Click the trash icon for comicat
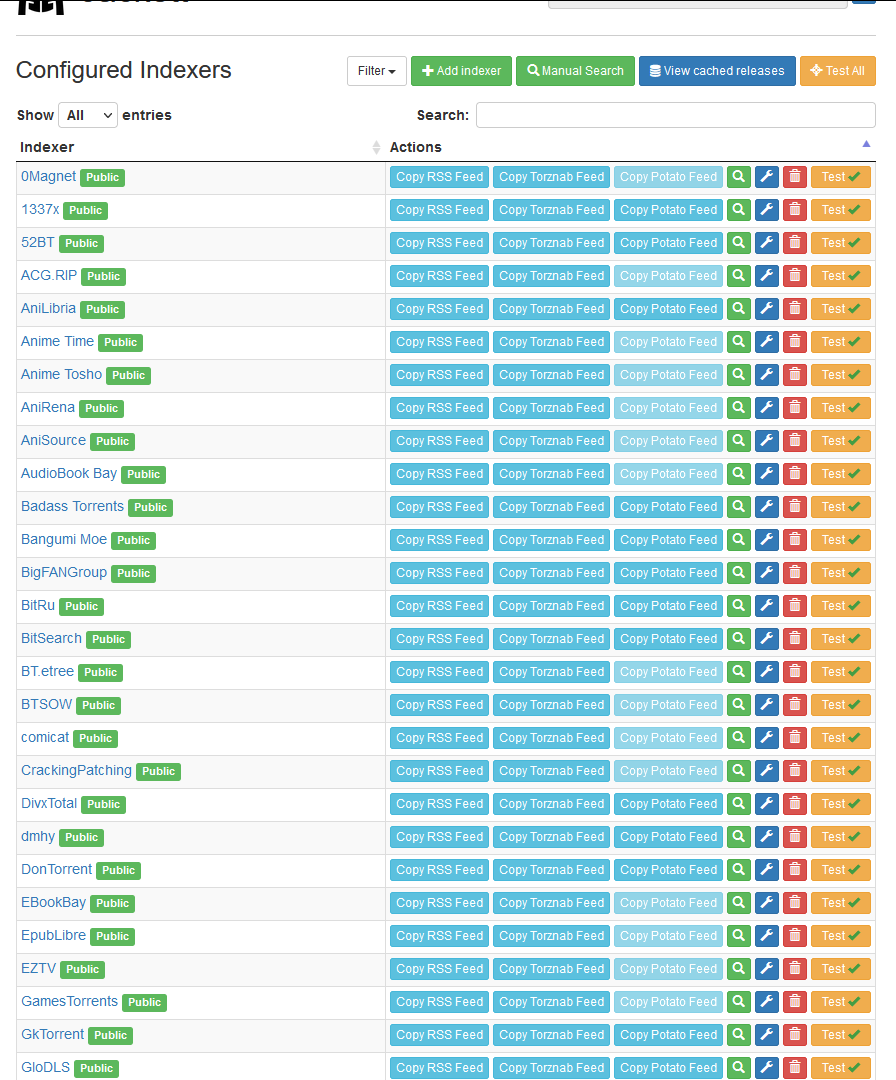The image size is (896, 1080). (795, 738)
